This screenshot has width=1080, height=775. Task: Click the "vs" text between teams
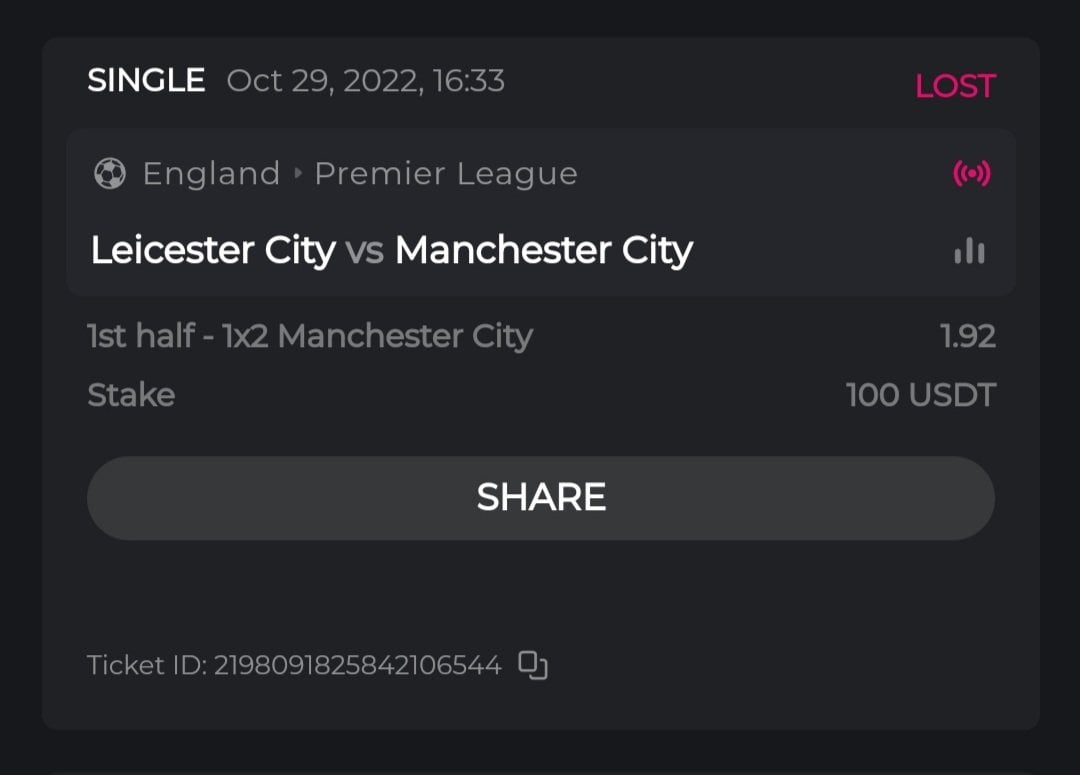(365, 251)
